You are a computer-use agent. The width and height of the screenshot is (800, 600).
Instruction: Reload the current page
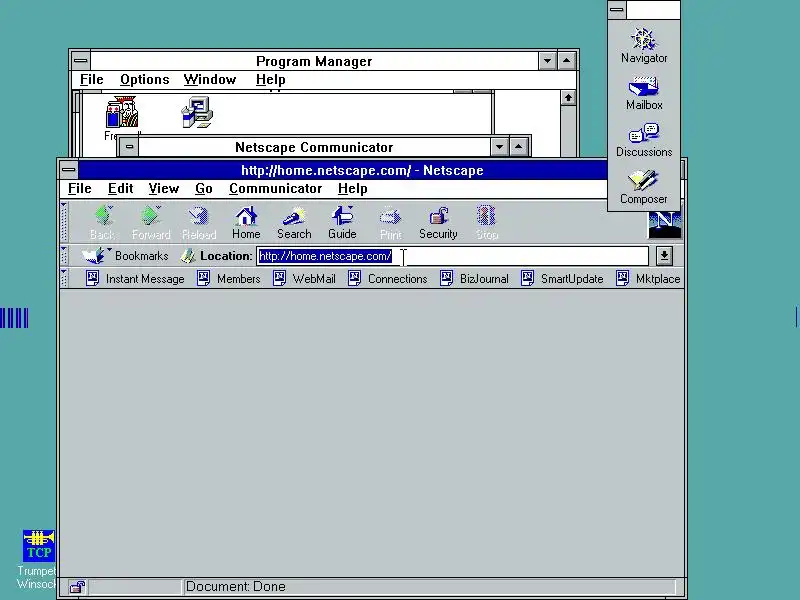[x=199, y=222]
